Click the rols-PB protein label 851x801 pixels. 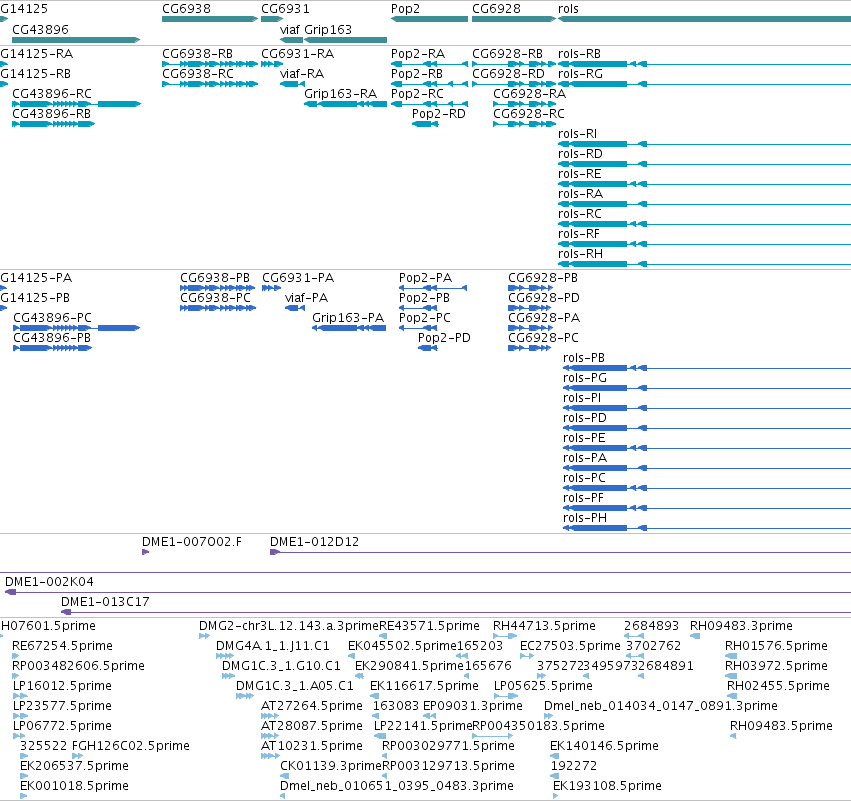[584, 358]
